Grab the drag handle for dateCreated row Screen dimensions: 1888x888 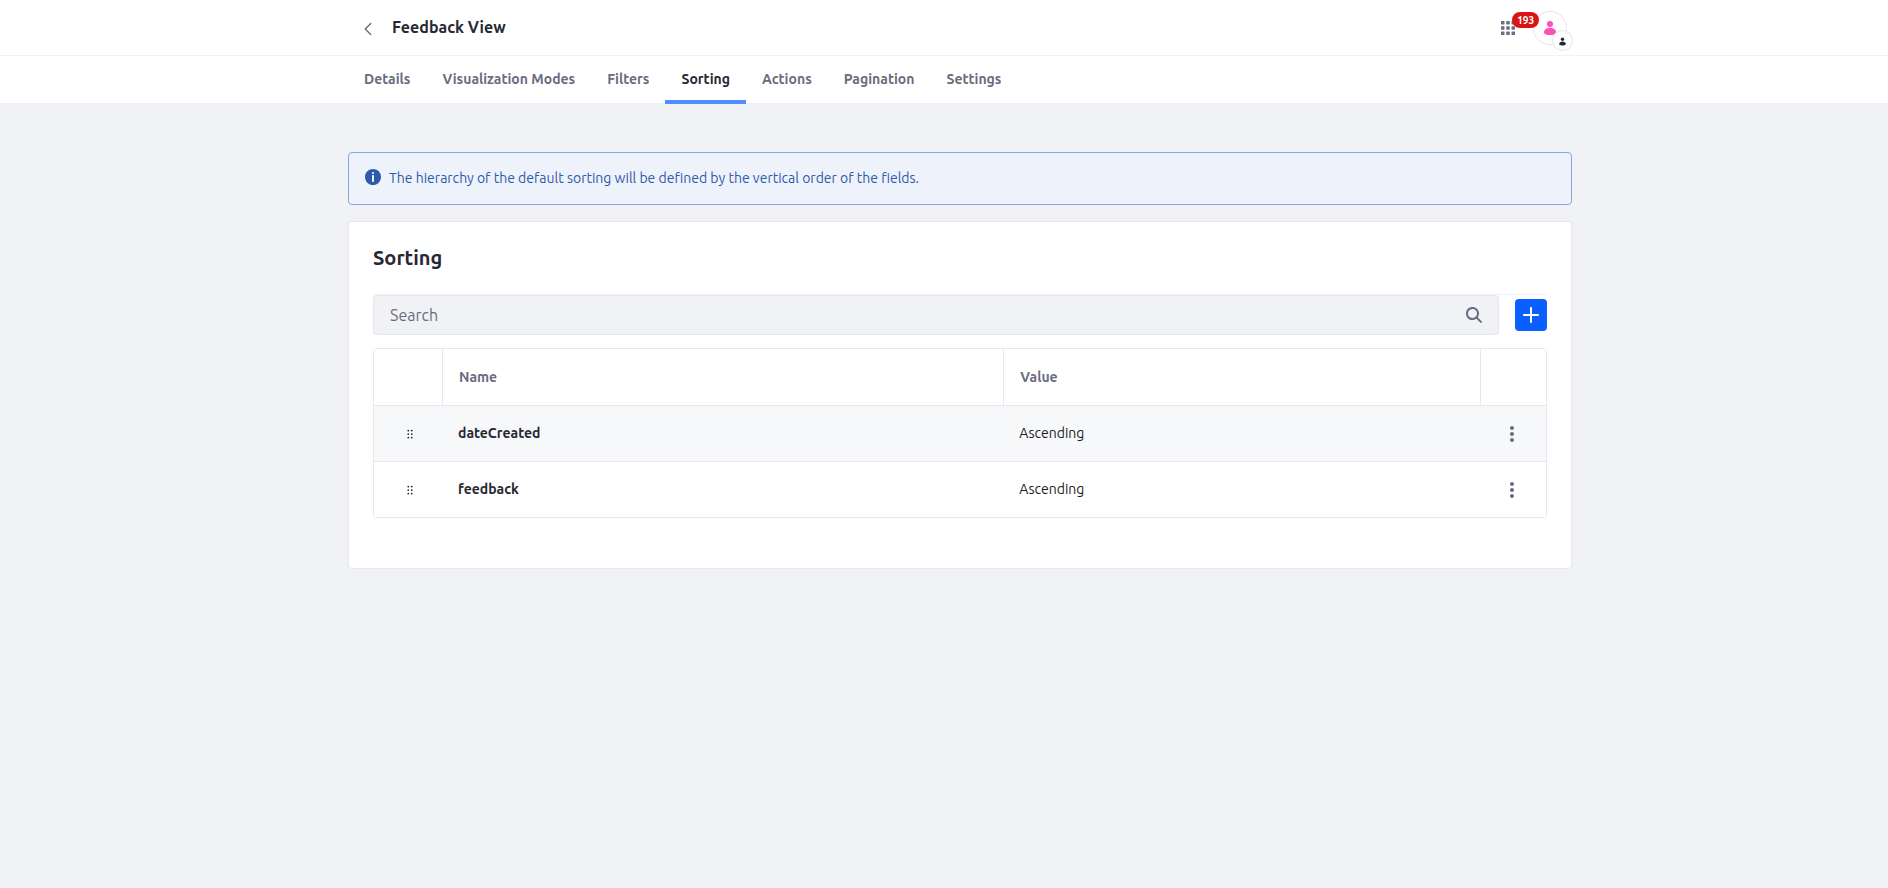(409, 434)
